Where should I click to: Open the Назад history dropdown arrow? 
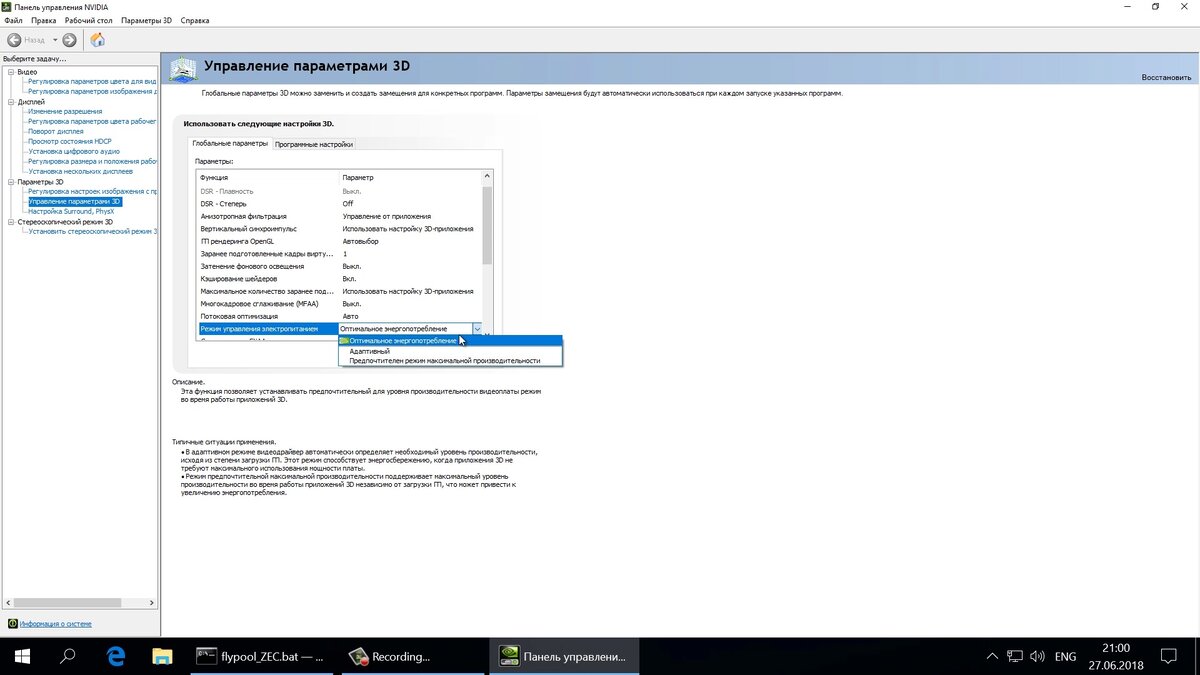55,40
